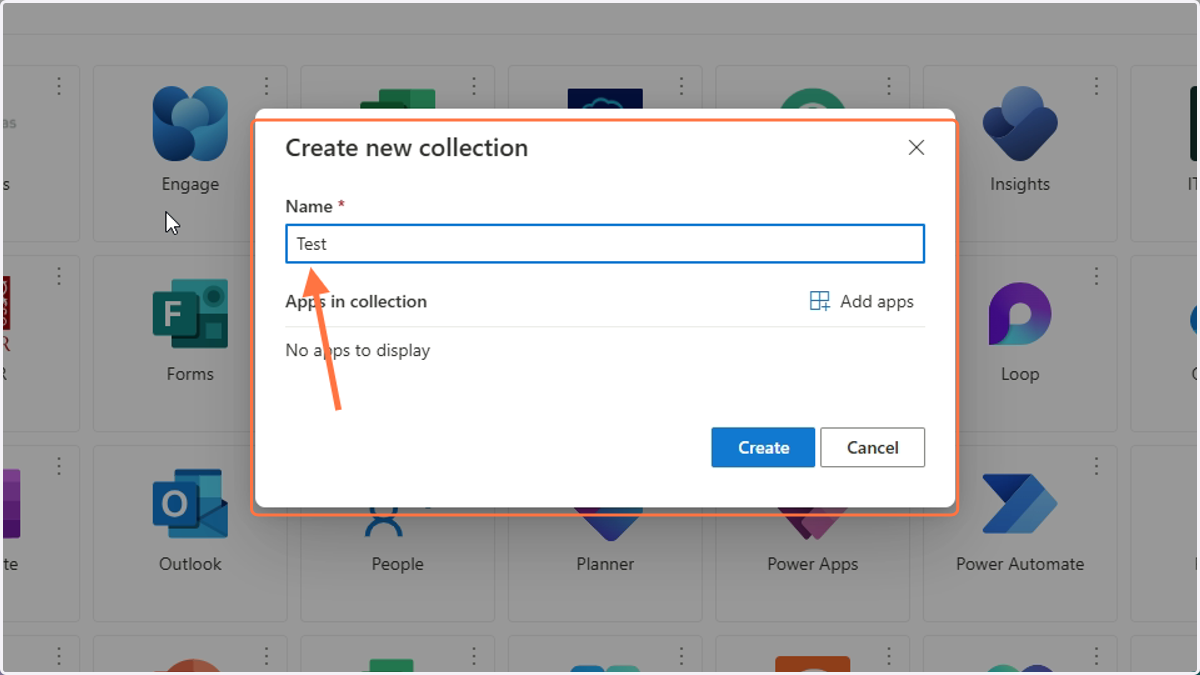Open the Loop app icon
1200x675 pixels.
point(1020,314)
